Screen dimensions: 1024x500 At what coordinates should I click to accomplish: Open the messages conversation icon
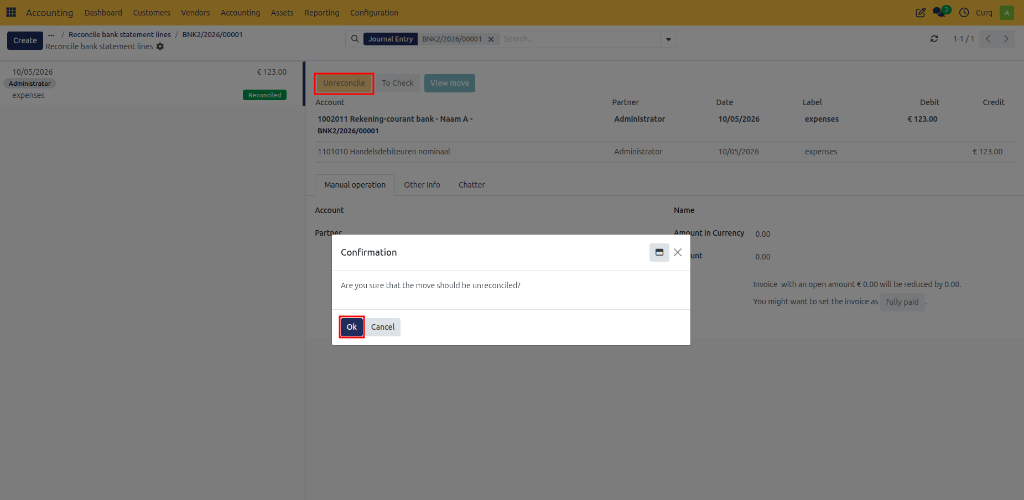(941, 12)
